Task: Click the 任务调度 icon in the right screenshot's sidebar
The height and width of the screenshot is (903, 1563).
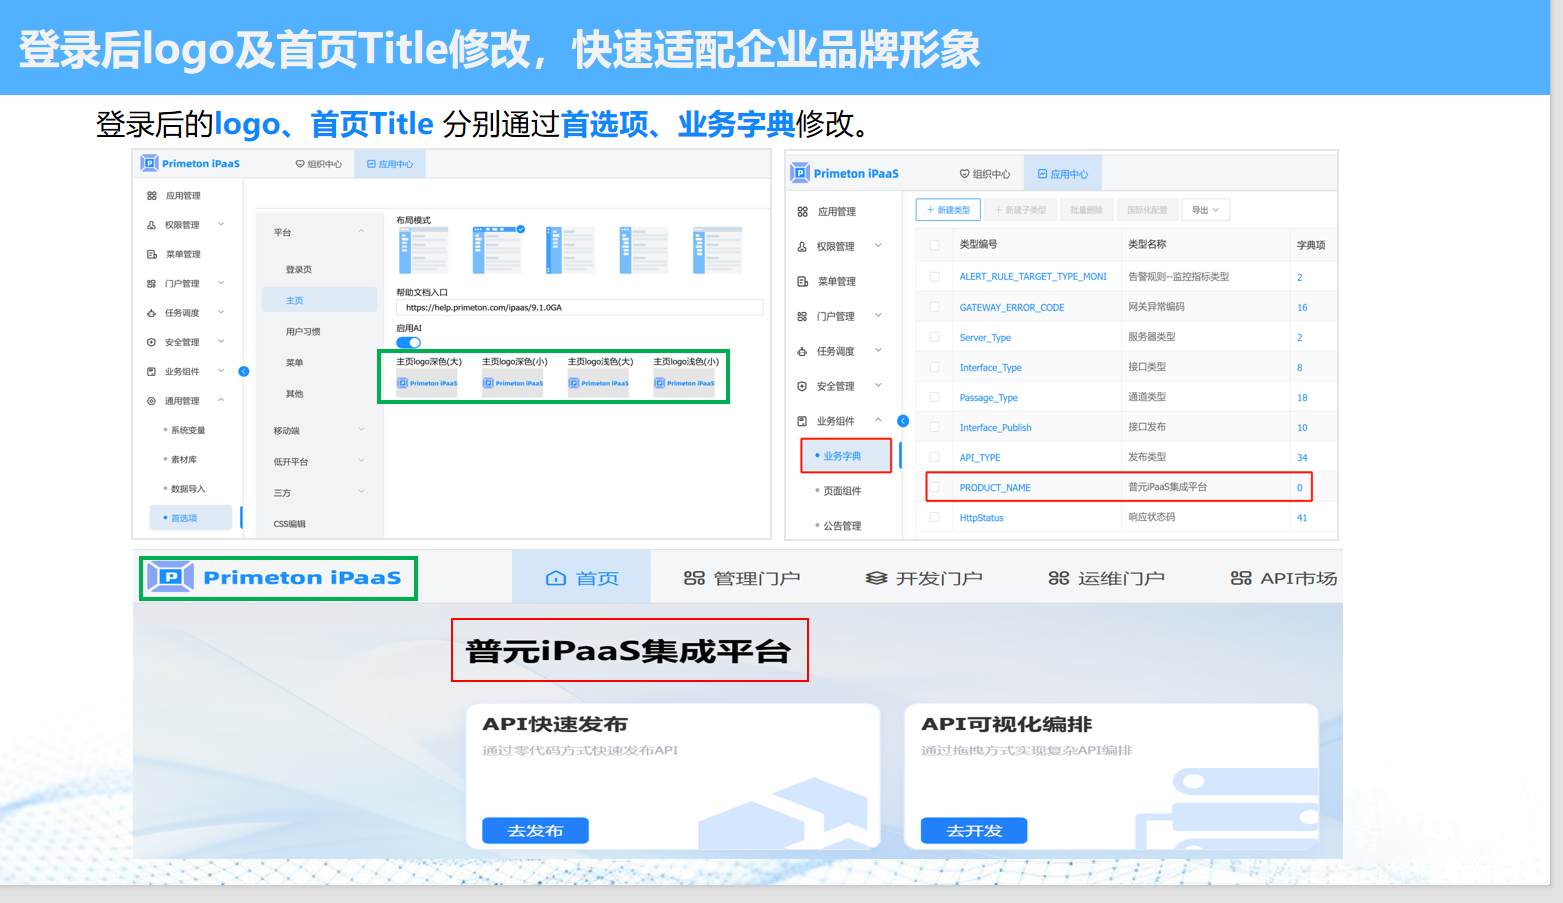Action: tap(802, 352)
